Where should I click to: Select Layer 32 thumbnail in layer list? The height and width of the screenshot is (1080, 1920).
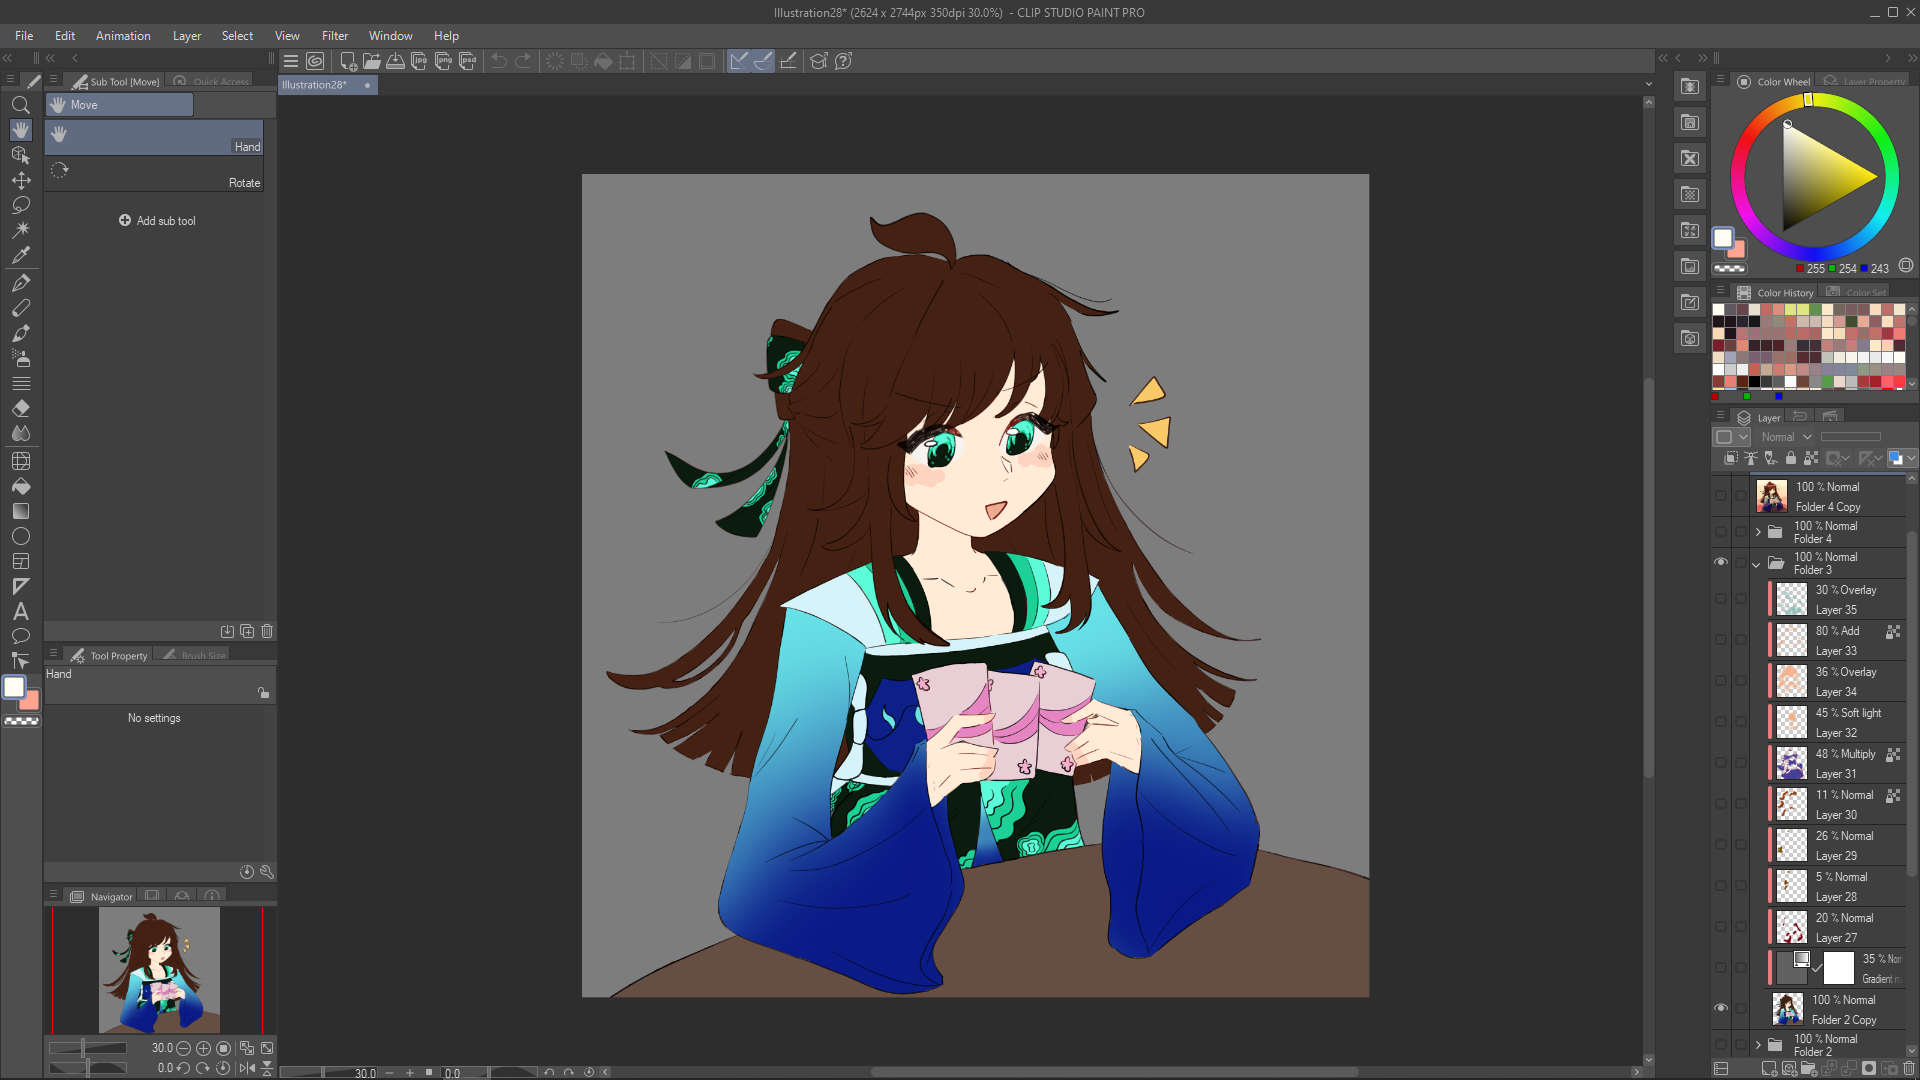[1790, 722]
